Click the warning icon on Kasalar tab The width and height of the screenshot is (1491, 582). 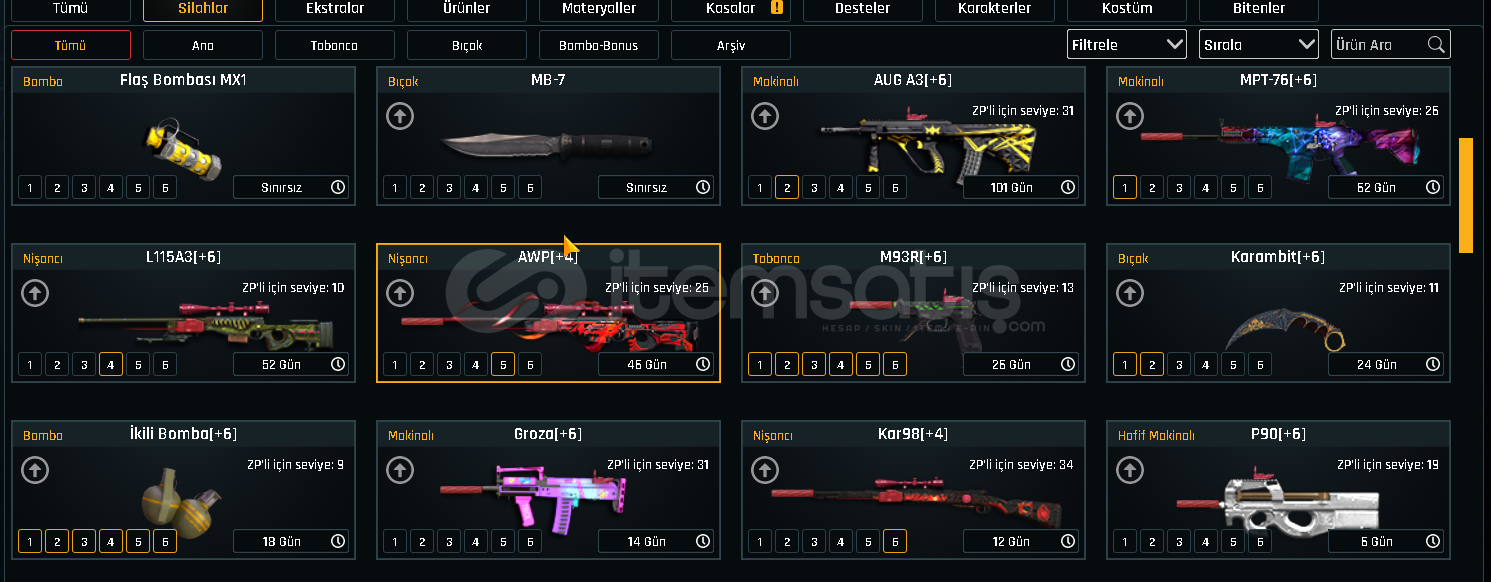click(x=777, y=8)
